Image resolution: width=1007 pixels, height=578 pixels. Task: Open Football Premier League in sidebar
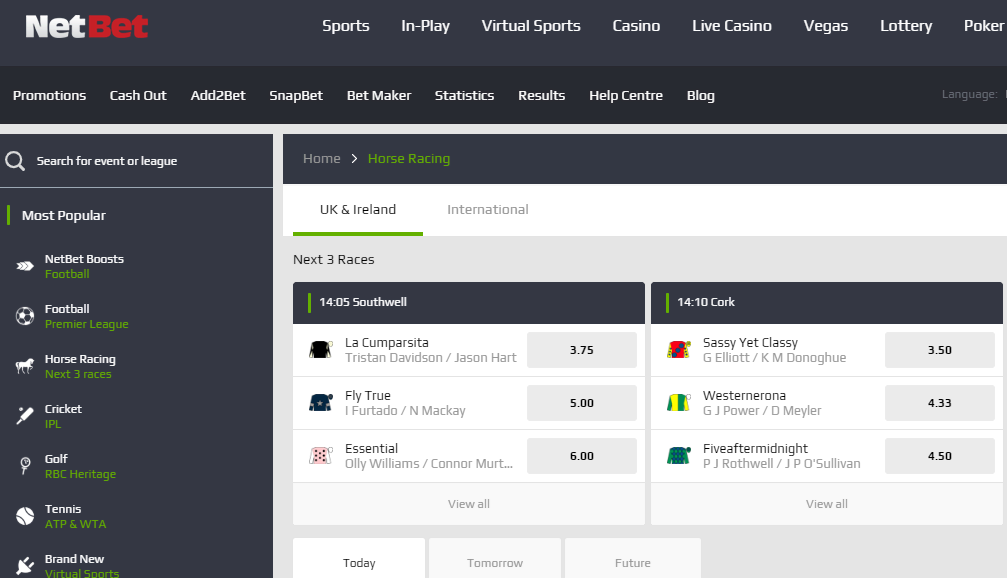(87, 316)
